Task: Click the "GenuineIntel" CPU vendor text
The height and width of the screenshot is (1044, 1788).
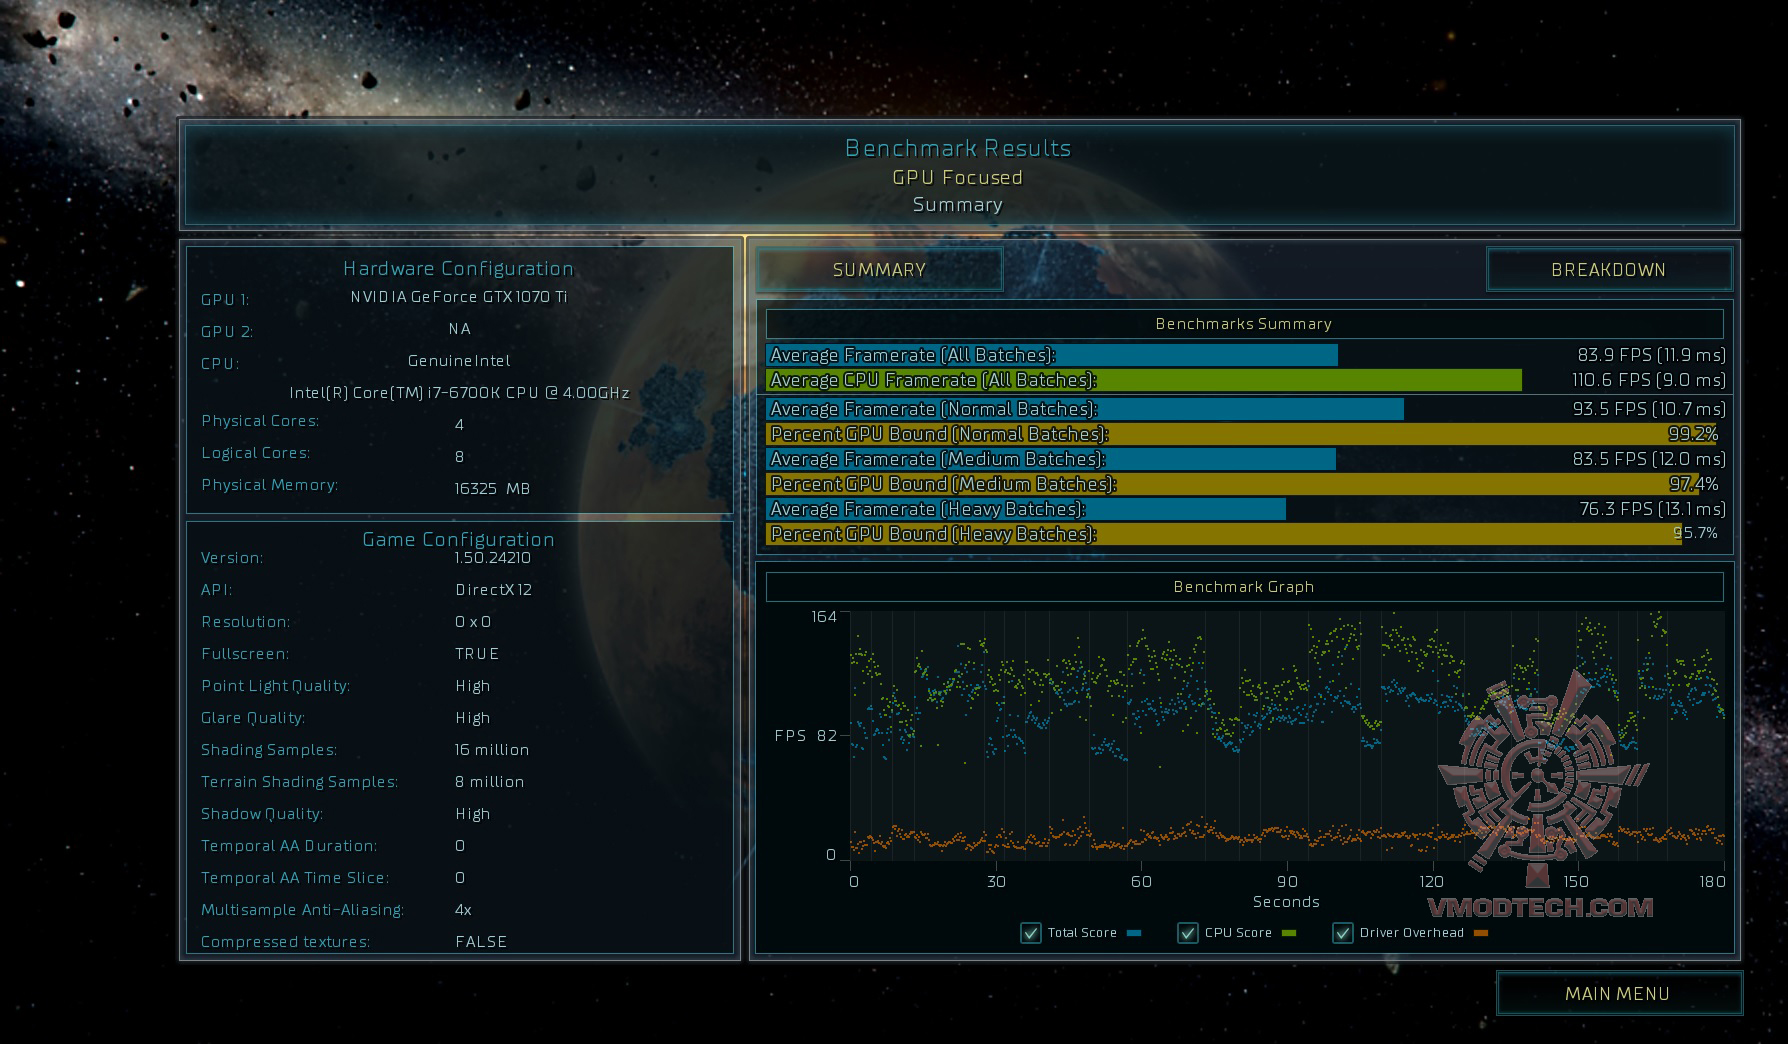Action: 460,361
